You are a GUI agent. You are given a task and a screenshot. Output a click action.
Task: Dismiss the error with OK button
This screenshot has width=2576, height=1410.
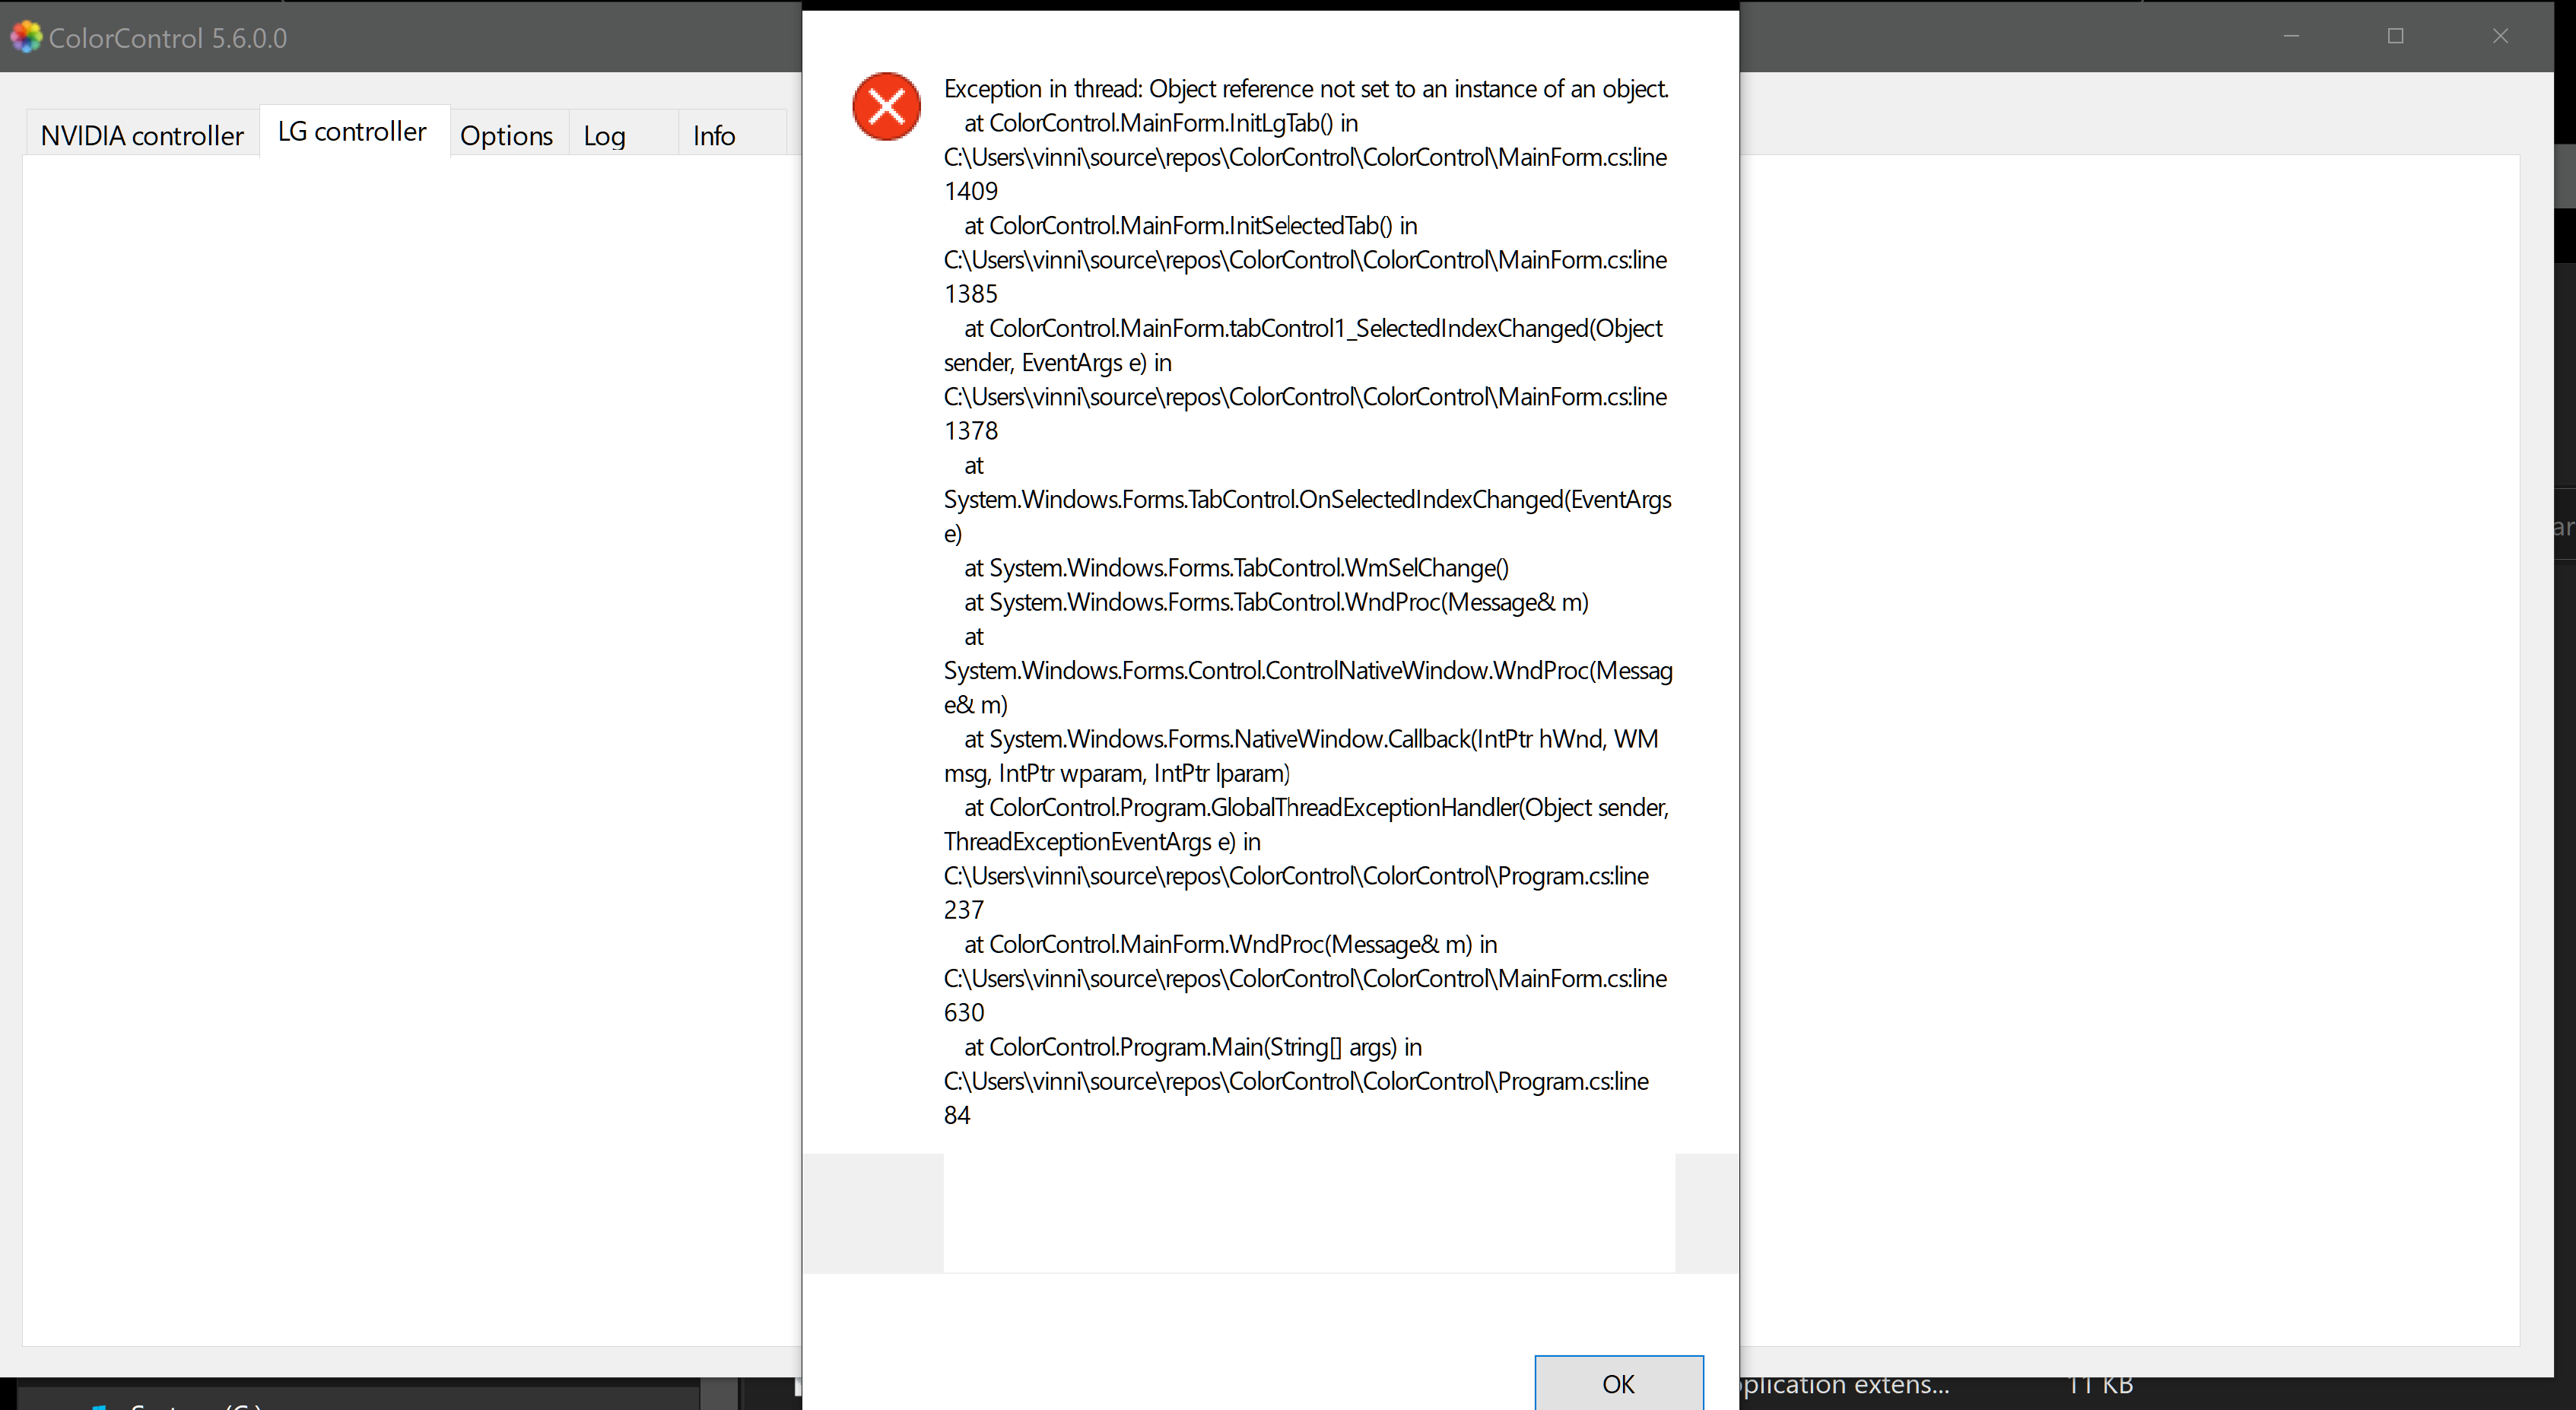click(1618, 1384)
